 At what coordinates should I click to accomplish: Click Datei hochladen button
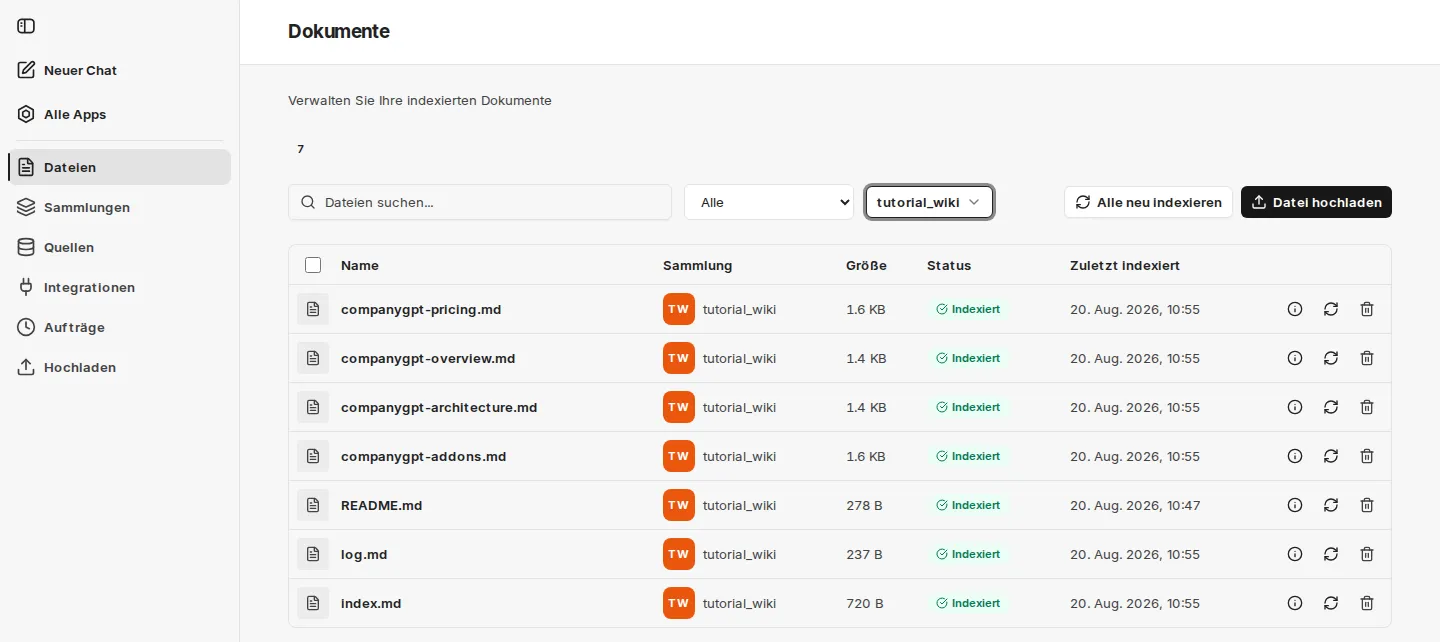click(1316, 202)
